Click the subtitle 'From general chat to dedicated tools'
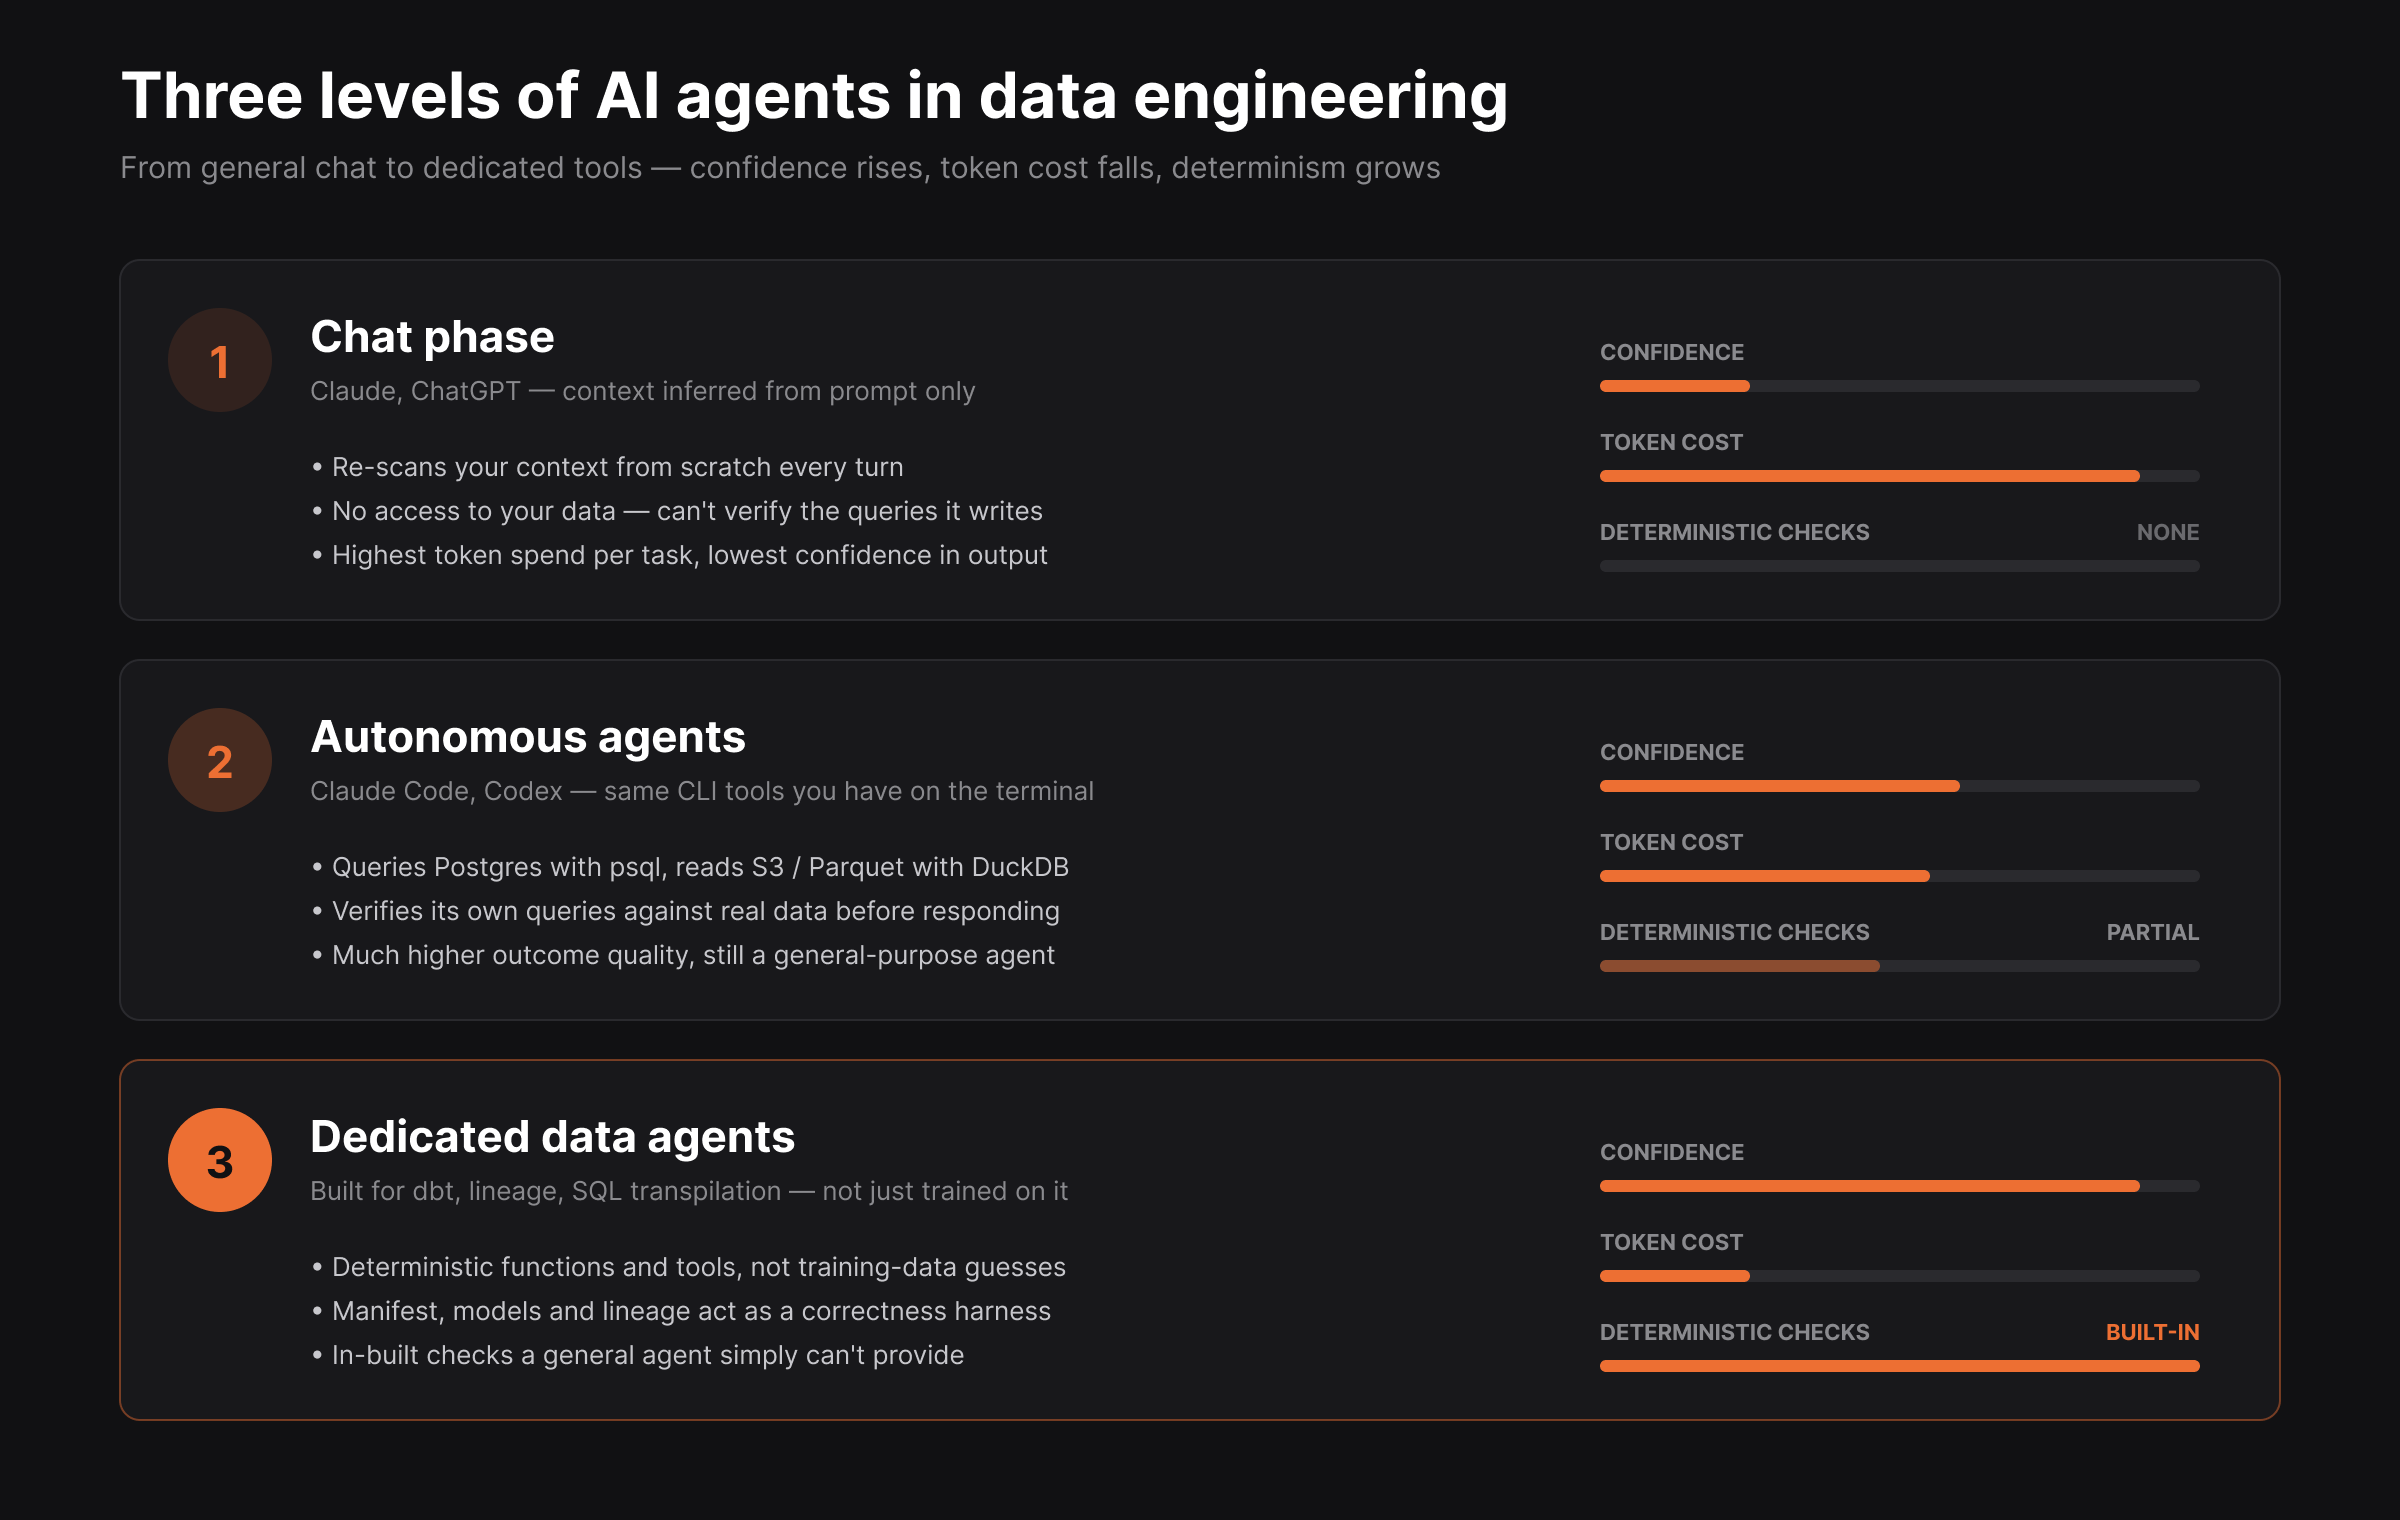Screen dimensions: 2400x1520 point(780,168)
